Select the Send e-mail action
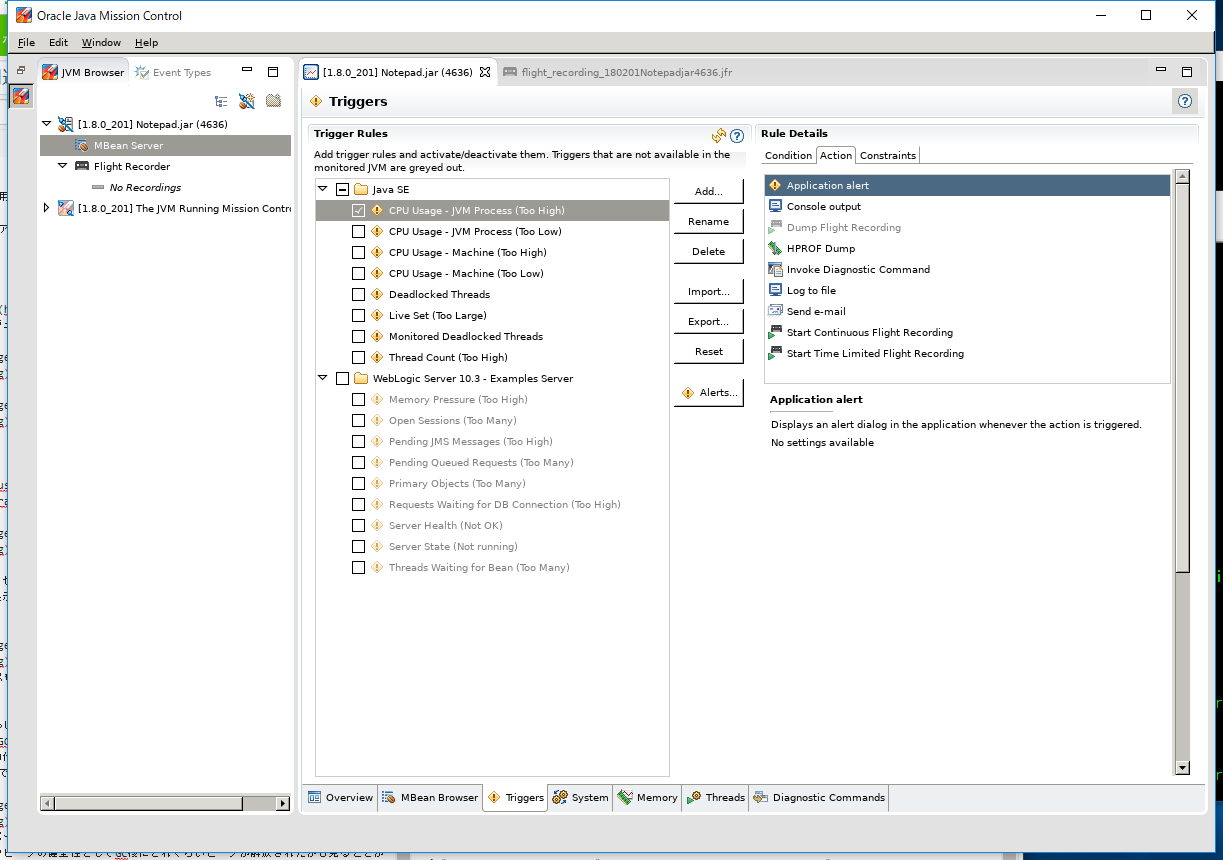Image resolution: width=1223 pixels, height=860 pixels. 815,311
